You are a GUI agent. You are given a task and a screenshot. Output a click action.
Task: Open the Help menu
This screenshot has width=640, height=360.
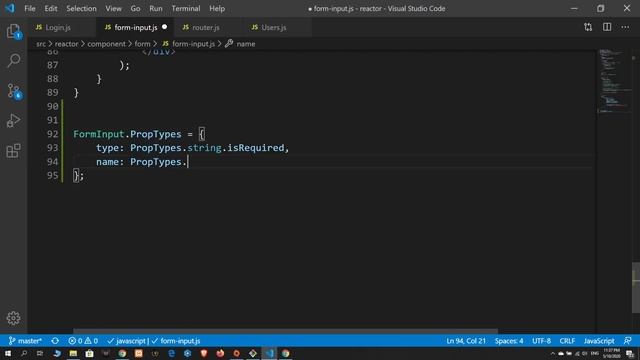tap(217, 9)
